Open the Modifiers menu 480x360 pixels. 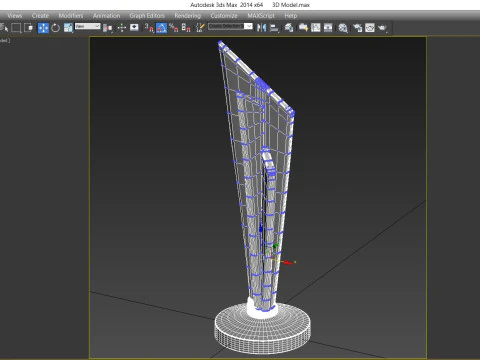71,16
